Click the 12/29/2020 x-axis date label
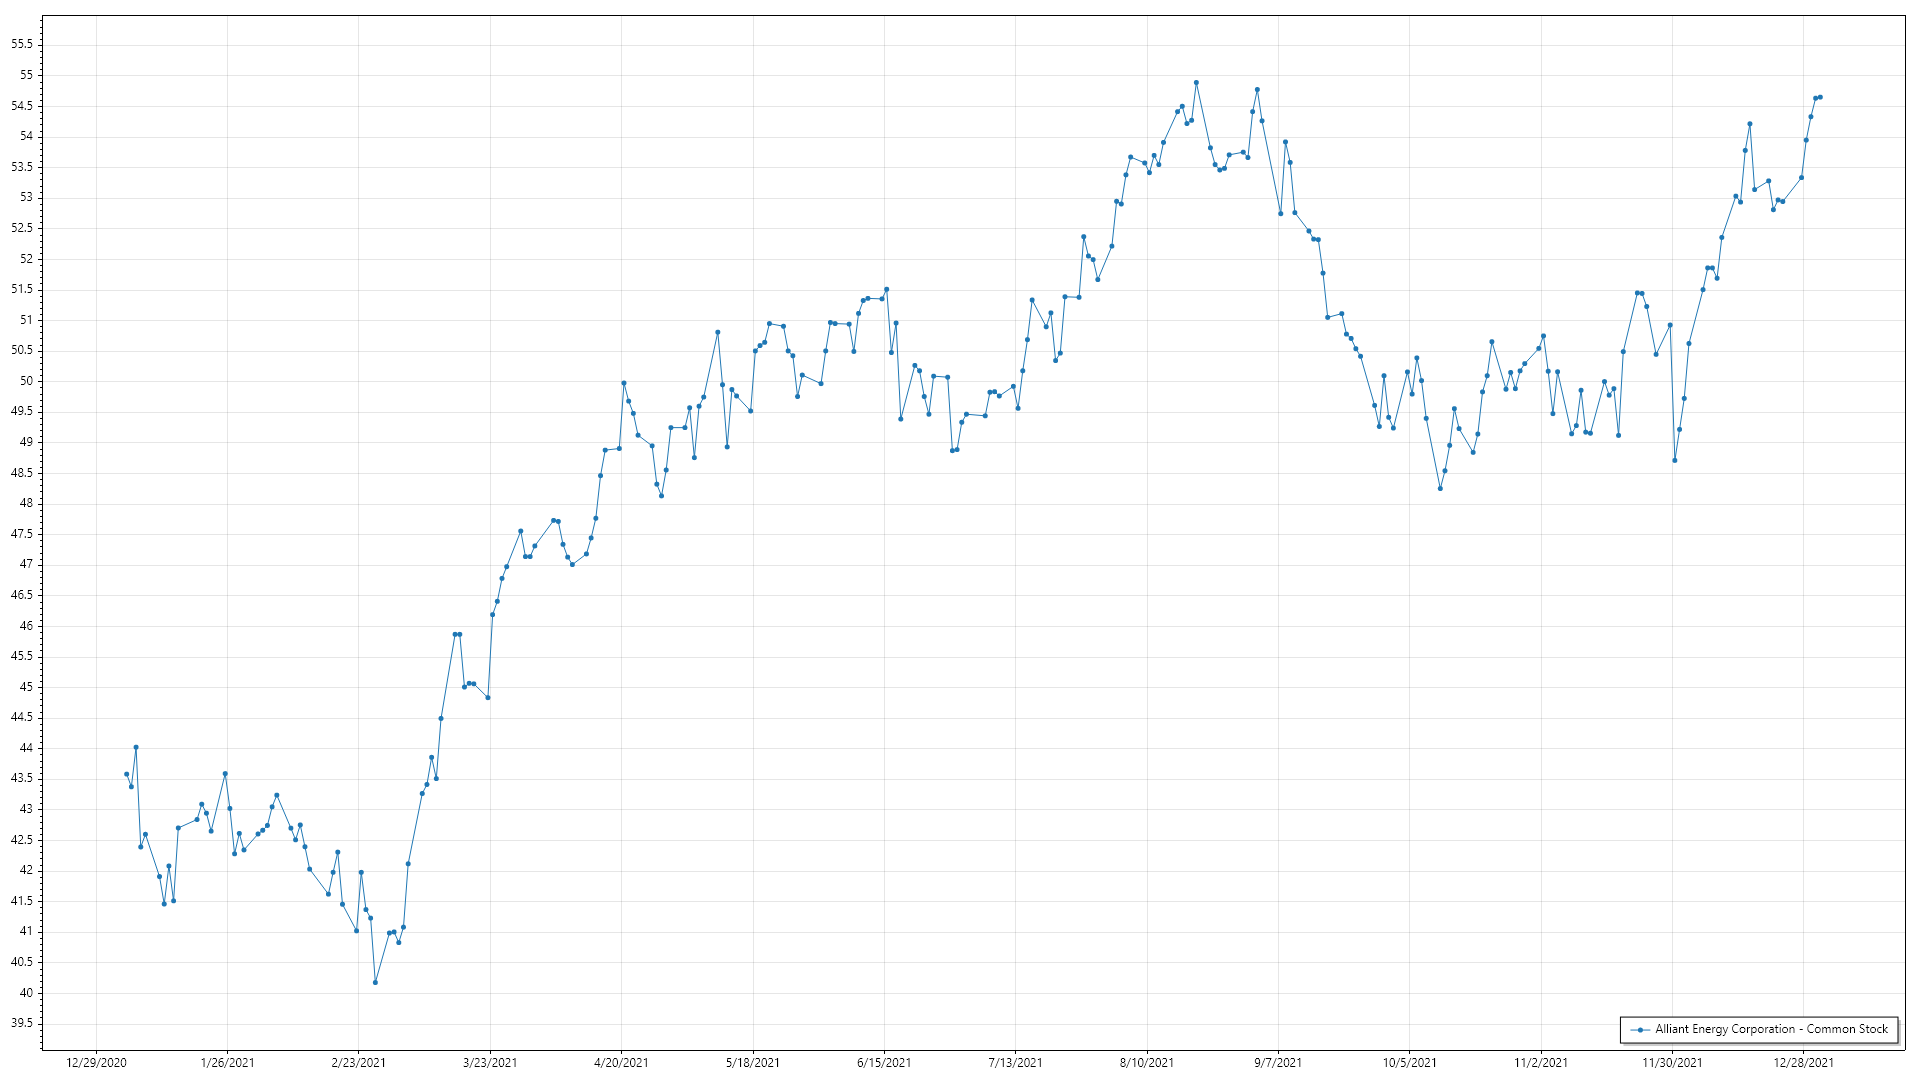Image resolution: width=1920 pixels, height=1080 pixels. [96, 1062]
